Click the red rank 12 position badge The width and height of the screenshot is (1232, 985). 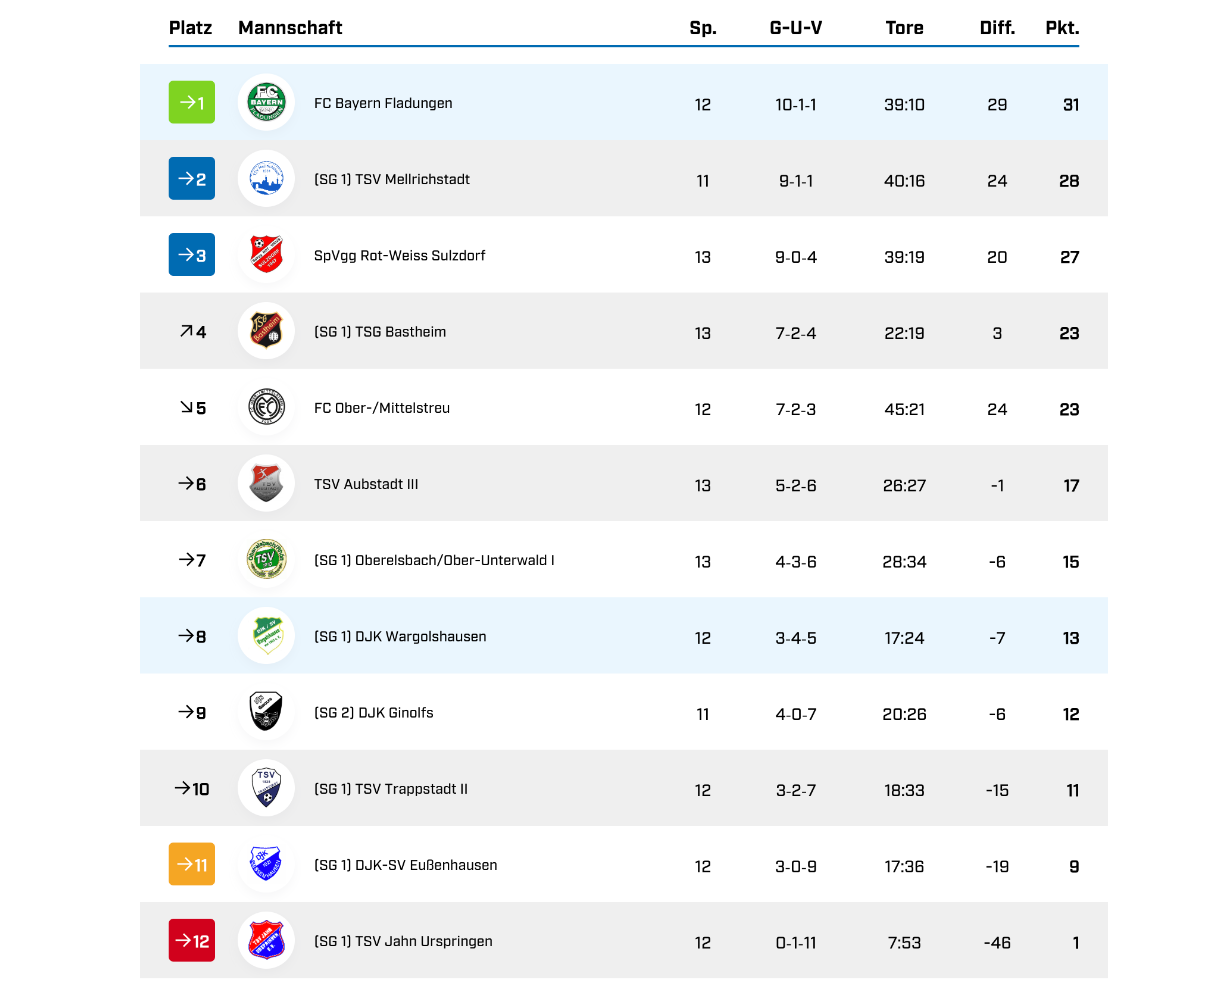pyautogui.click(x=192, y=941)
